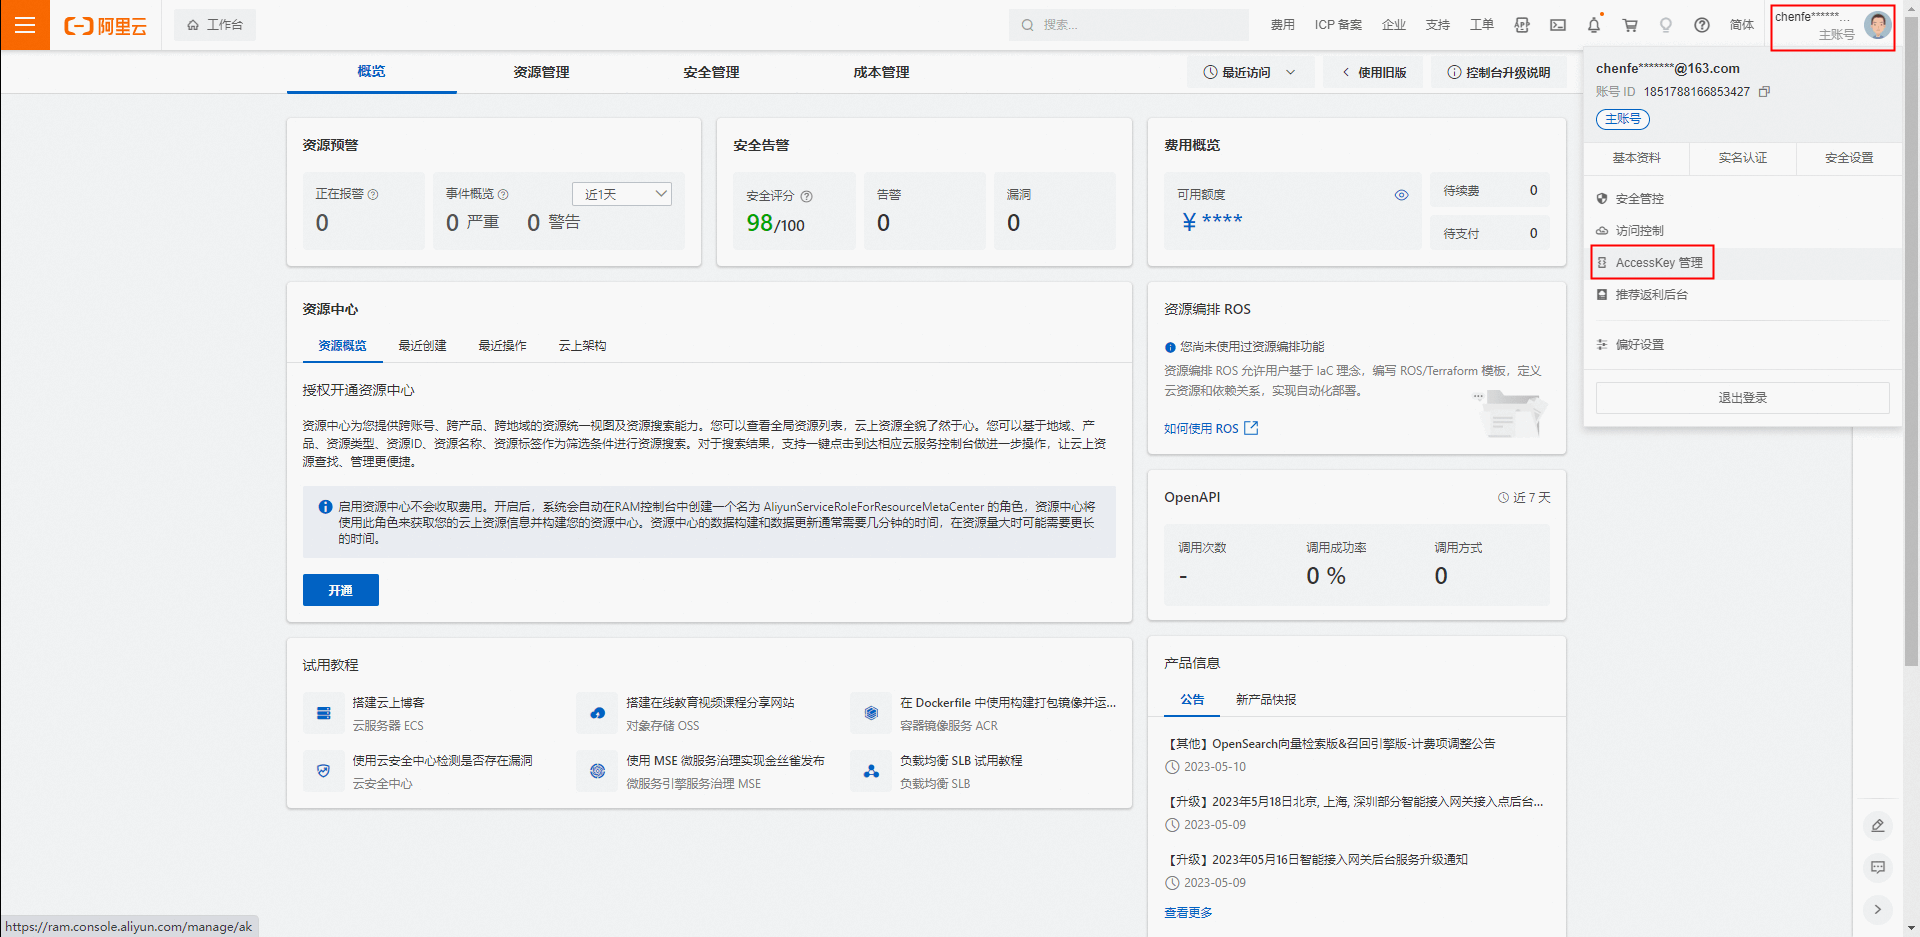Open 访问控制 menu entry
1920x937 pixels.
pos(1742,231)
